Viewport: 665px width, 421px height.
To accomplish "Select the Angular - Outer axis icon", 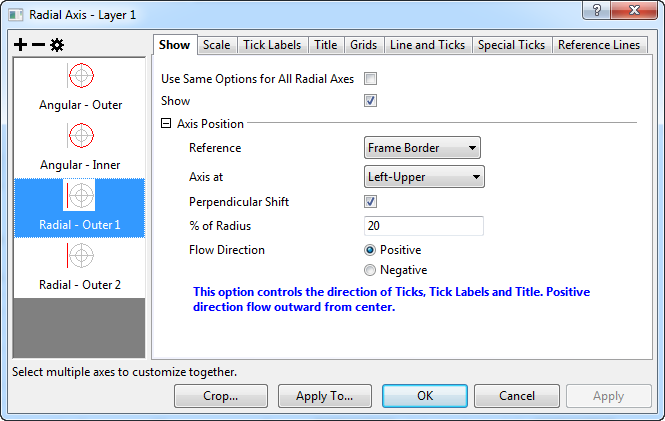I will [x=81, y=75].
